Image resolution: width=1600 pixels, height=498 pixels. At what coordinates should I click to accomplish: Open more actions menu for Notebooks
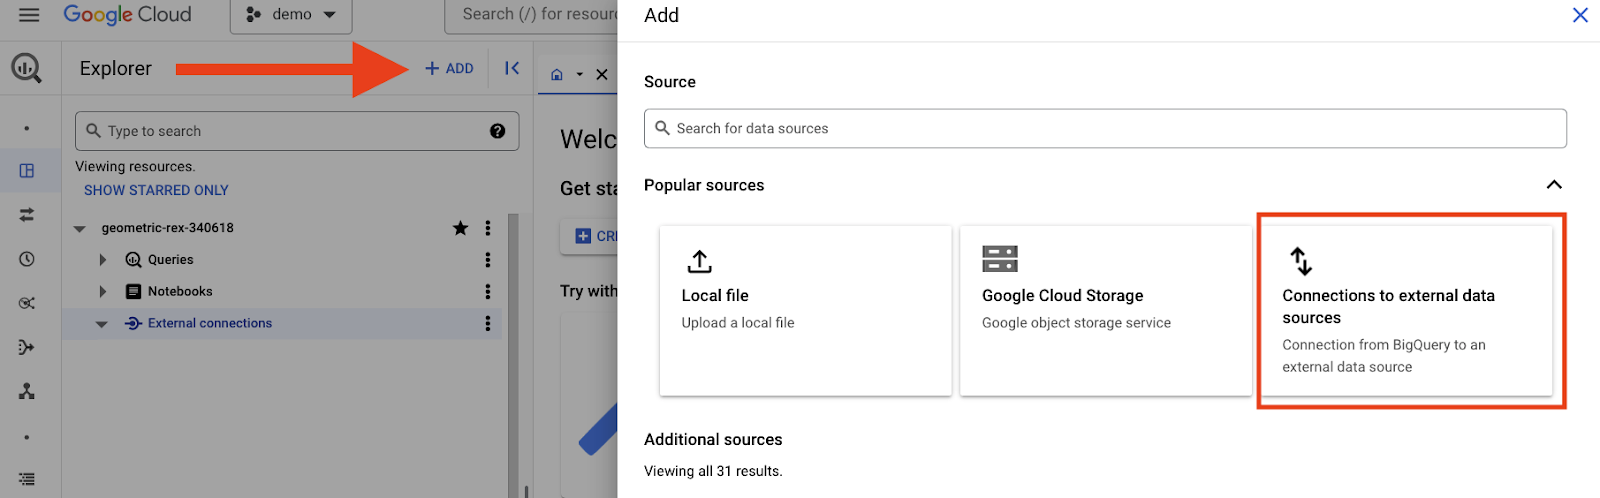click(x=488, y=292)
